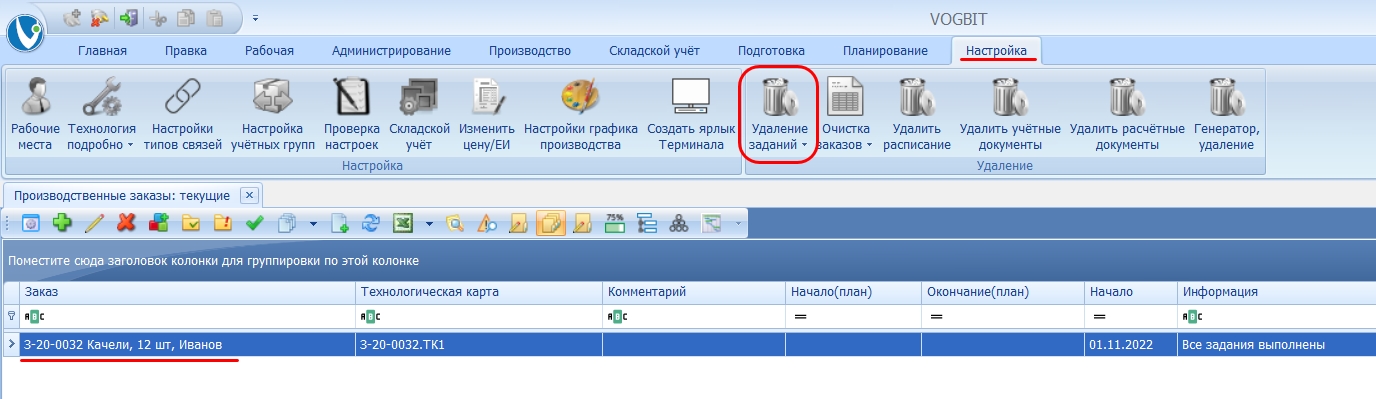The height and width of the screenshot is (399, 1376).
Task: Switch to Правка ribbon tab
Action: pos(185,51)
